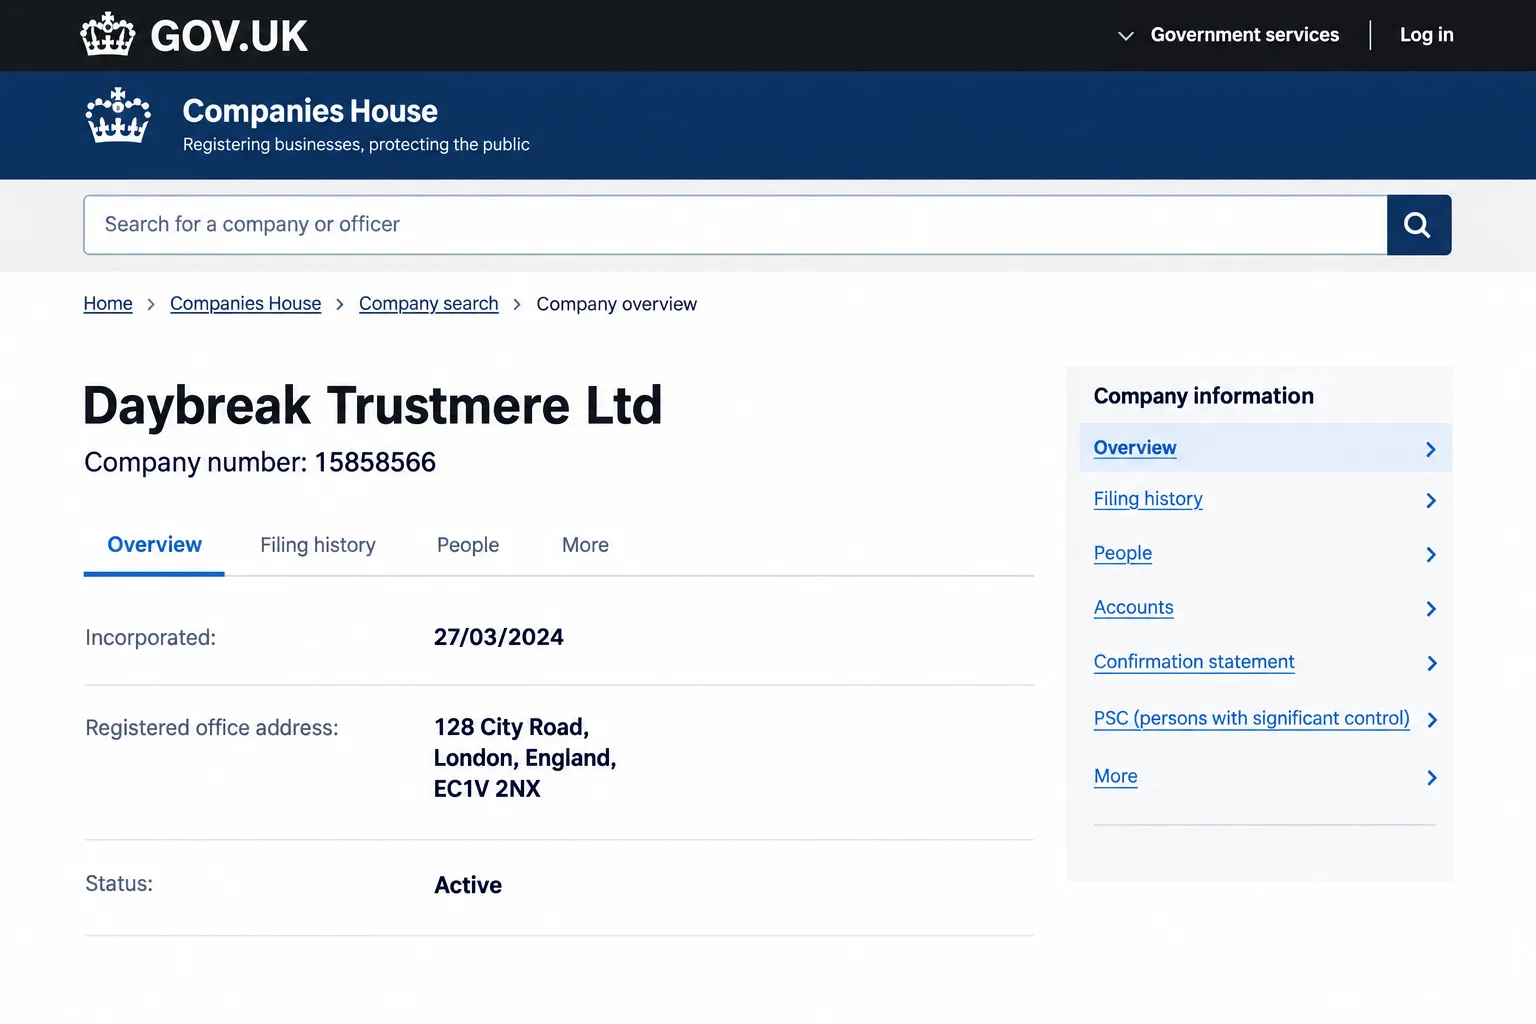Click the Overview sidebar link
The width and height of the screenshot is (1536, 1024).
1135,448
